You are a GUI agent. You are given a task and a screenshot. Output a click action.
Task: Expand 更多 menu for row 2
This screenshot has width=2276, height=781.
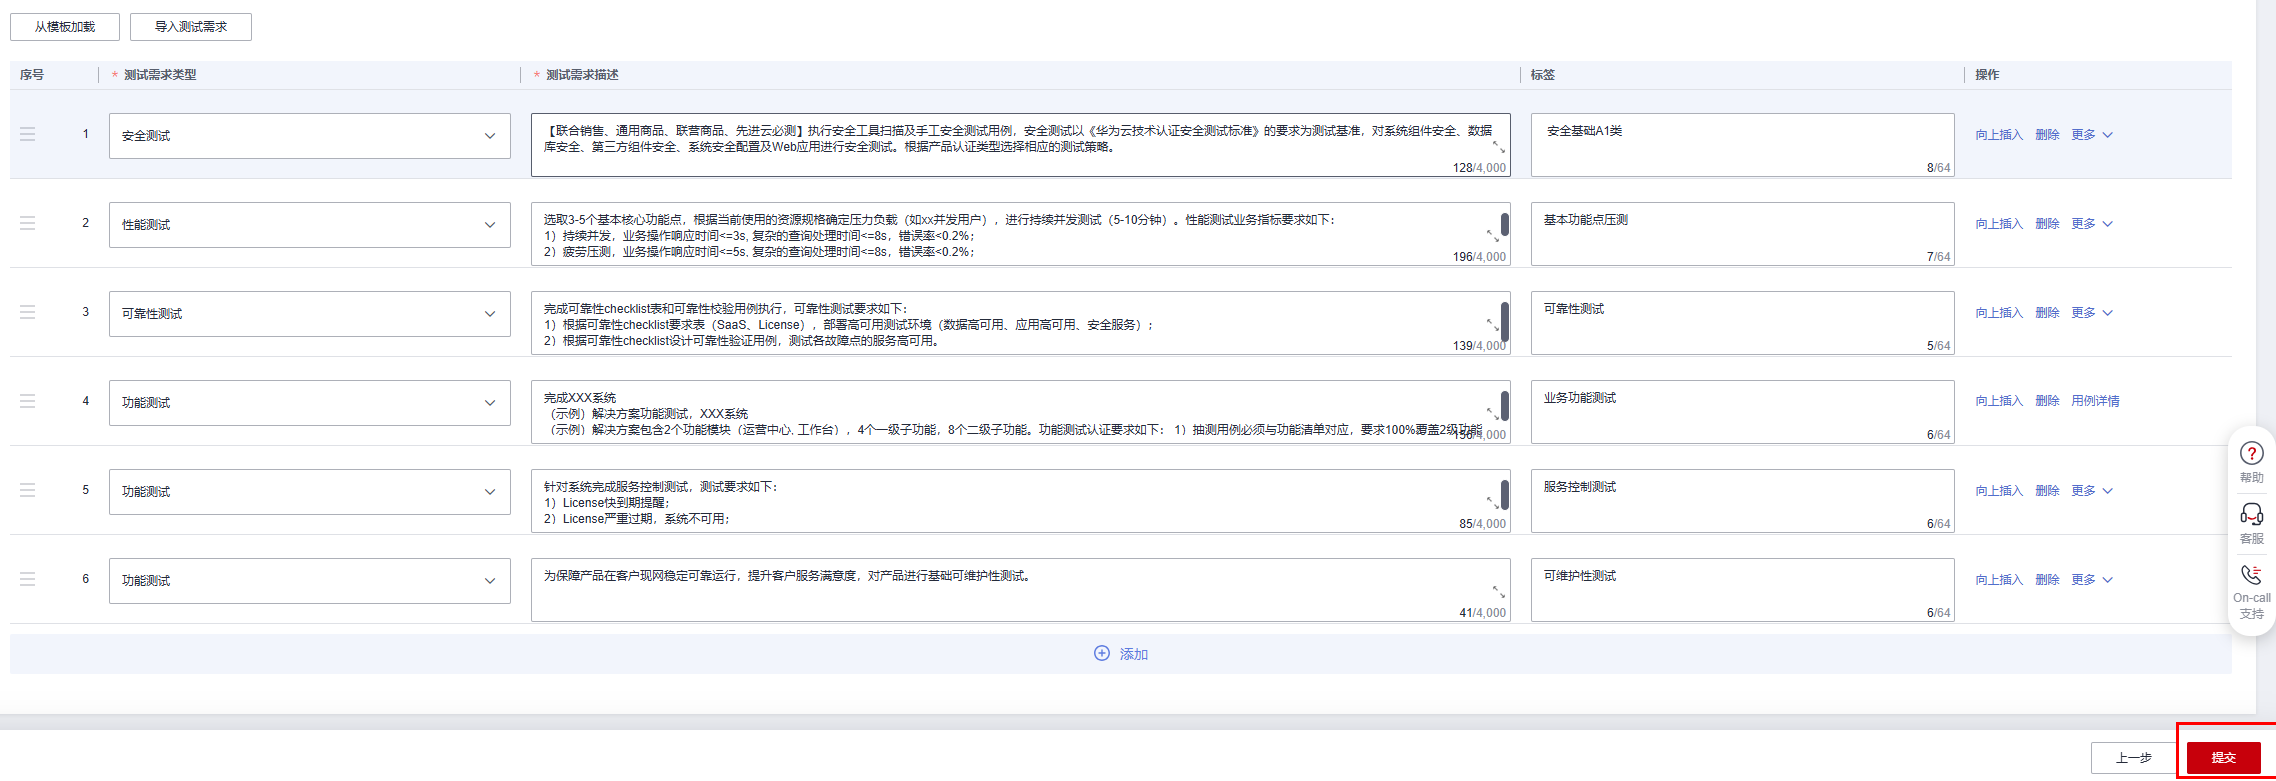2092,224
